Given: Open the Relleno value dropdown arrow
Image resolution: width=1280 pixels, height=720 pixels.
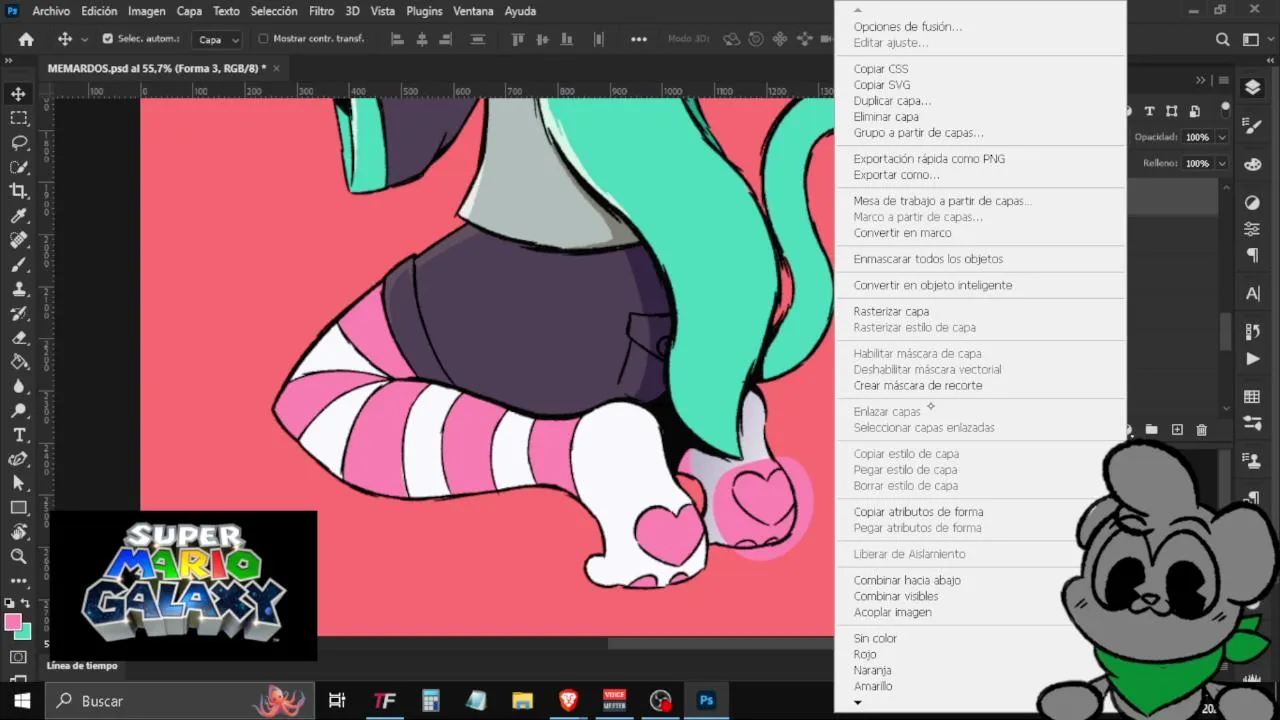Looking at the screenshot, I should (1222, 163).
